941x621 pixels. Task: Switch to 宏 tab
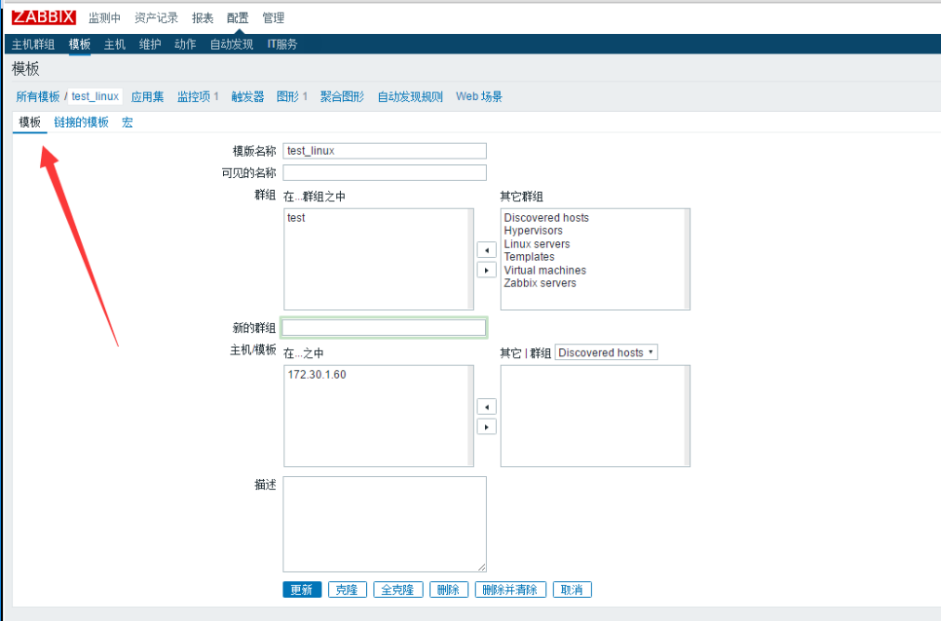(127, 122)
